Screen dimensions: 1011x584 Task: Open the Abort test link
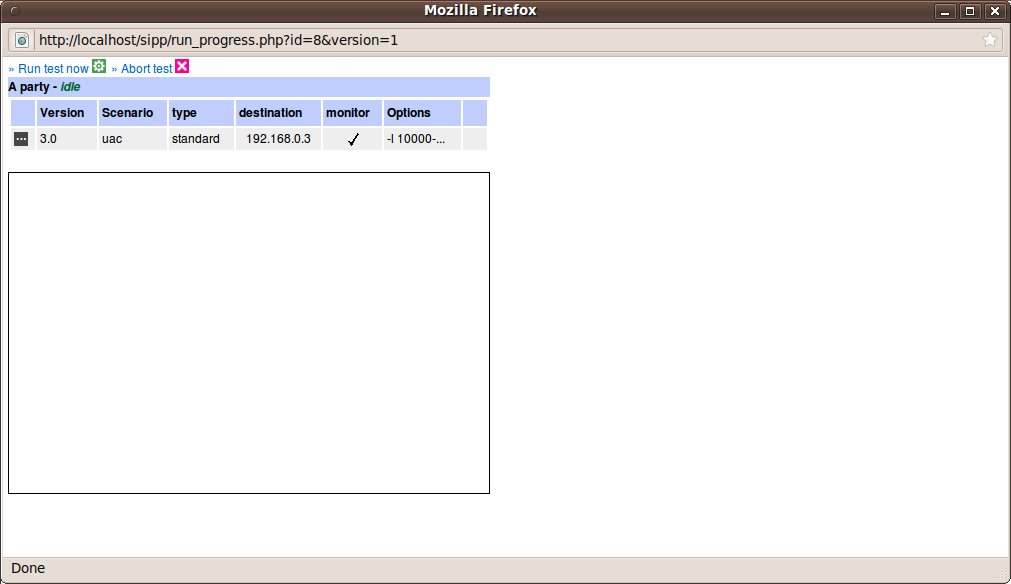tap(146, 68)
